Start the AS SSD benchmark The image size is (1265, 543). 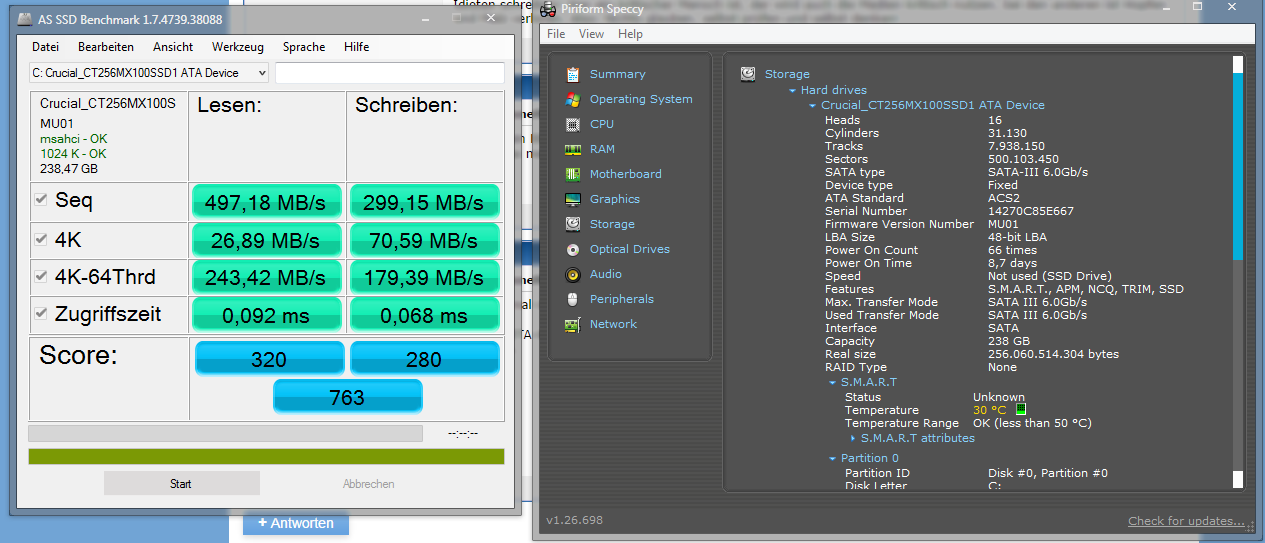(181, 484)
